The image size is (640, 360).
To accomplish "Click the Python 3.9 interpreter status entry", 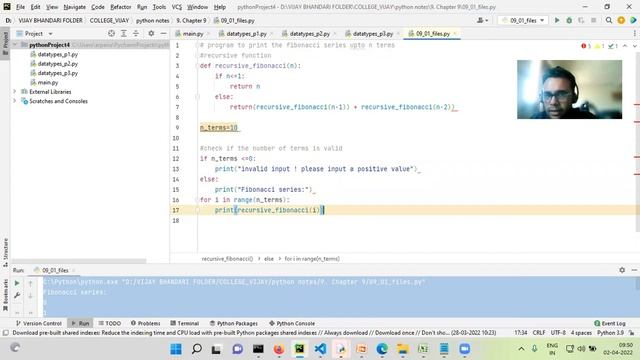I will pos(610,333).
